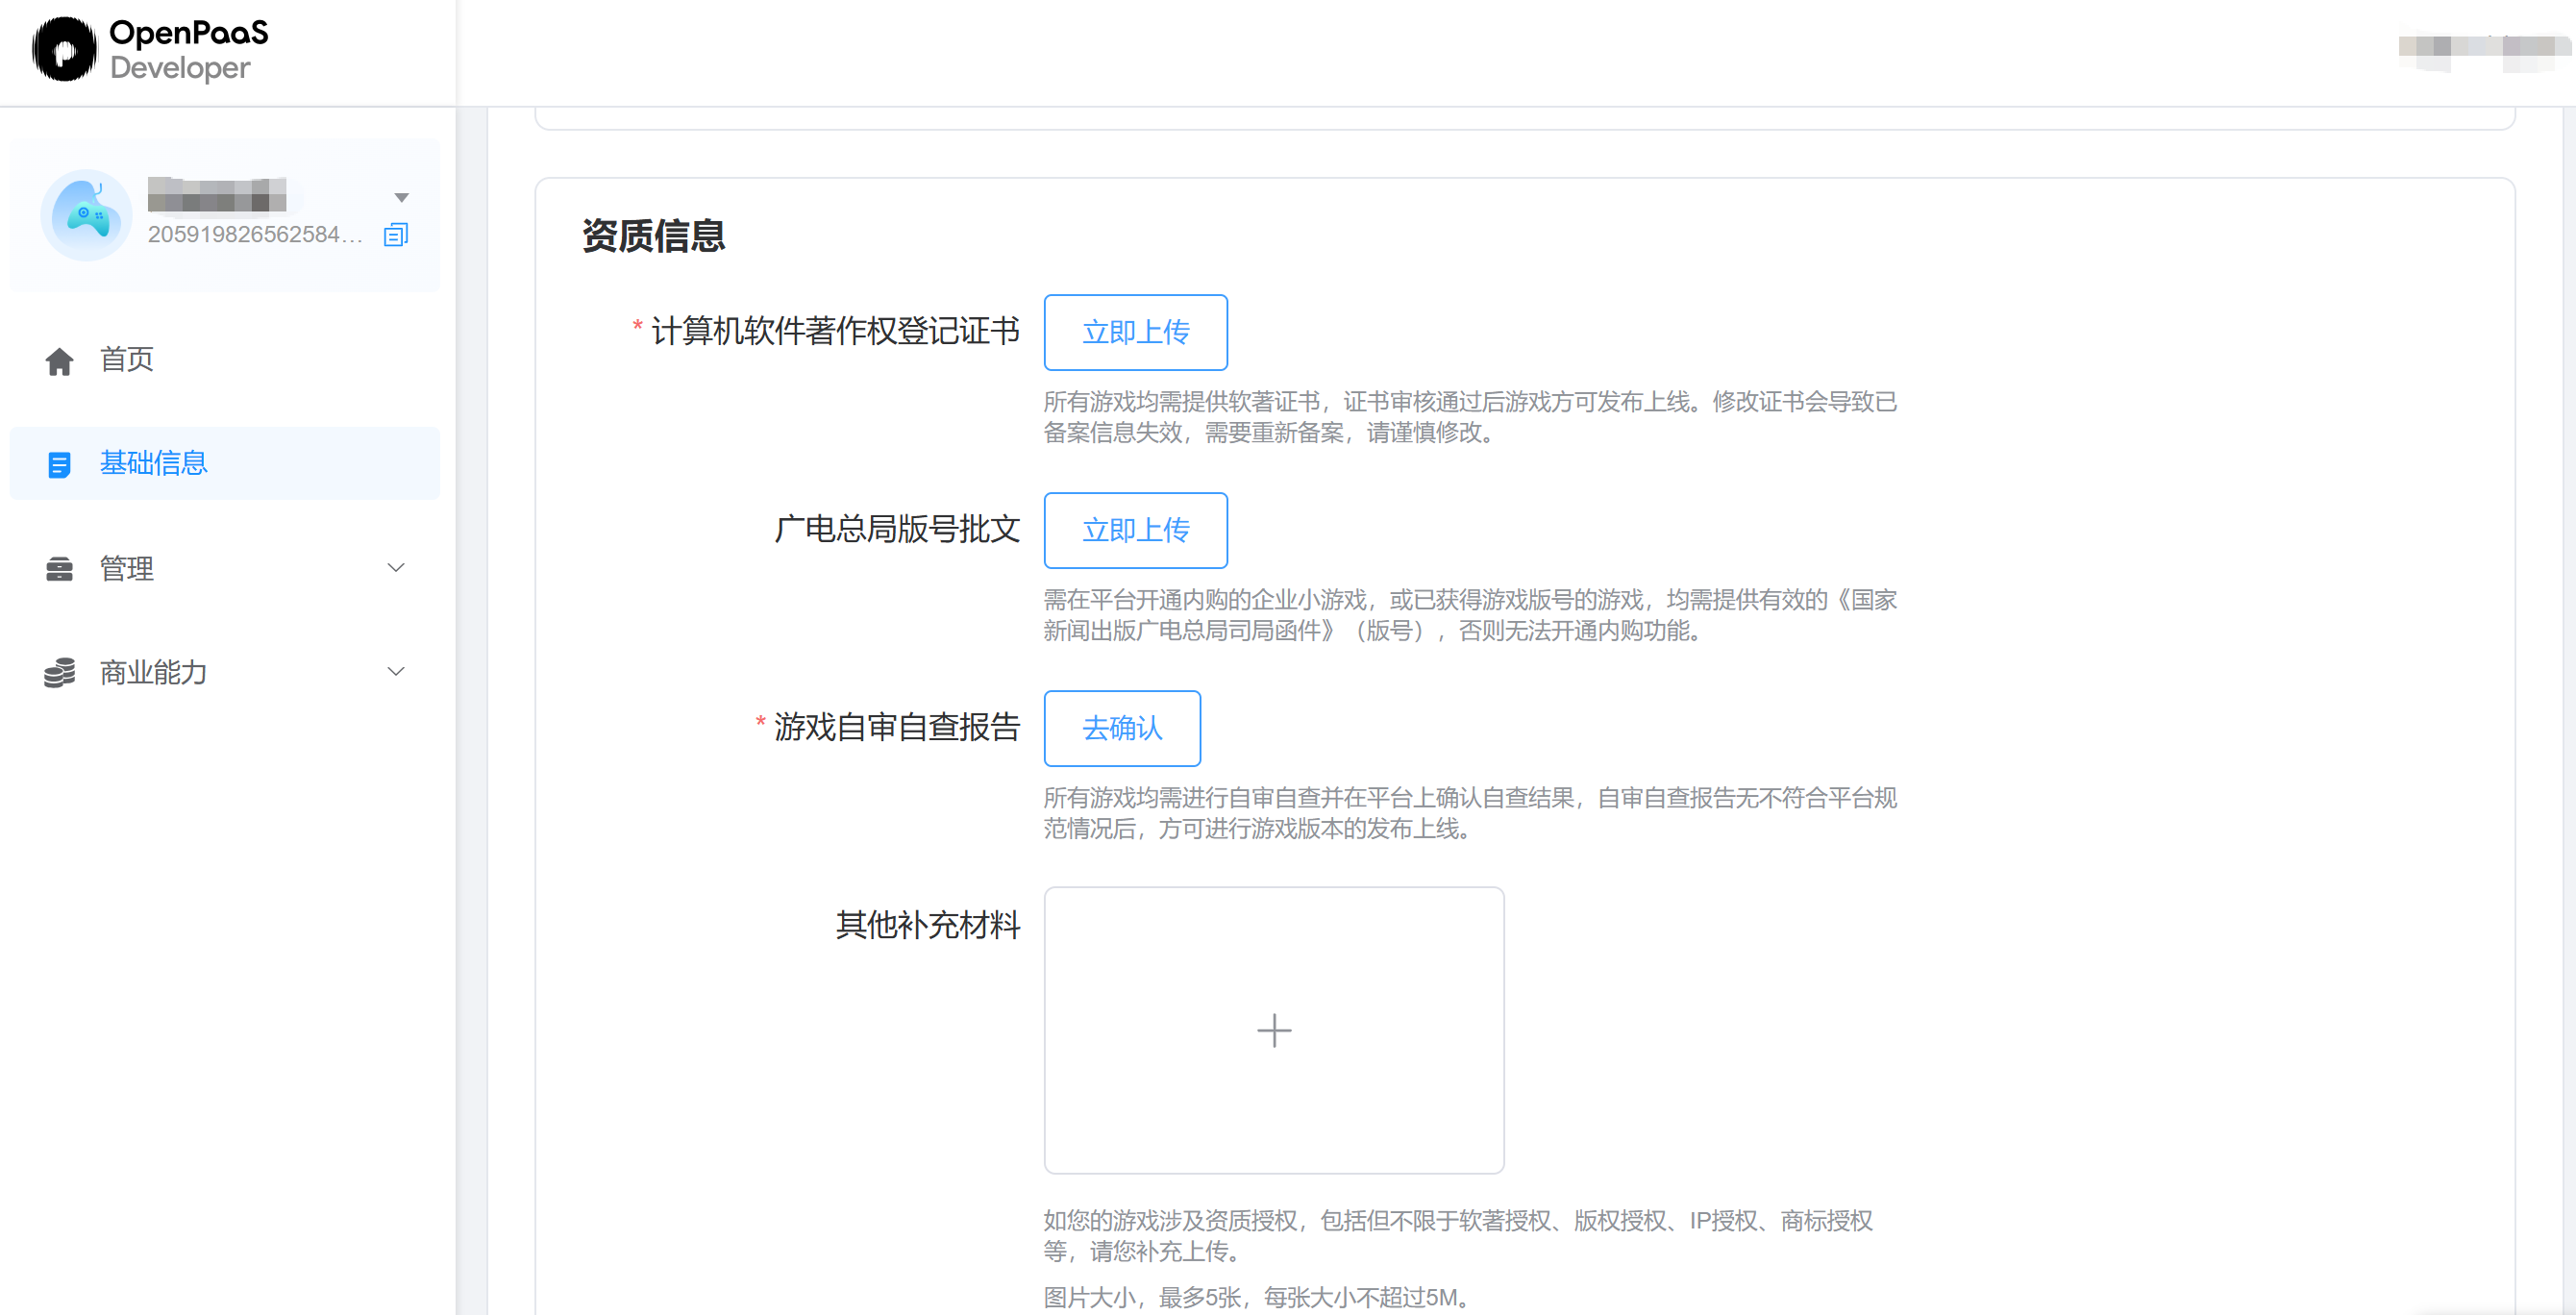Viewport: 2576px width, 1315px height.
Task: Click the OpenPaaS Developer logo
Action: click(x=150, y=49)
